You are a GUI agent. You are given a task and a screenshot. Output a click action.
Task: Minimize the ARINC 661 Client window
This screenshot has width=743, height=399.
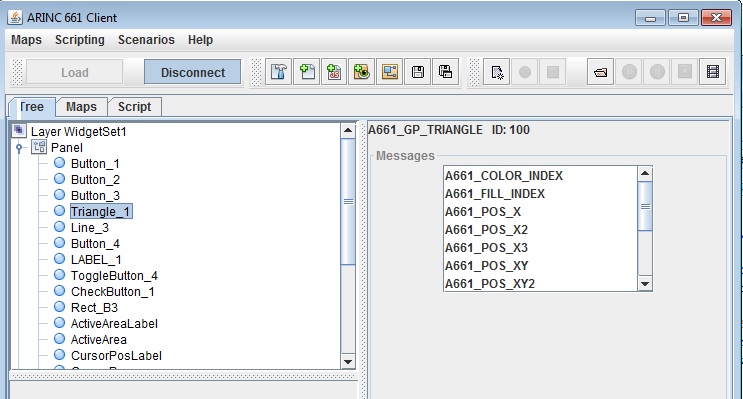tap(650, 18)
